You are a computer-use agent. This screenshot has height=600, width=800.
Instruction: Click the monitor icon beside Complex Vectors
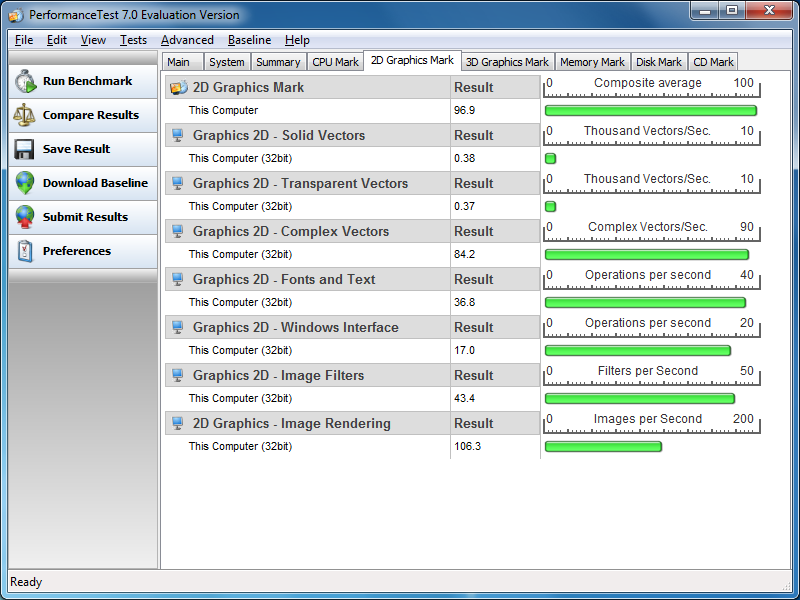coord(178,231)
